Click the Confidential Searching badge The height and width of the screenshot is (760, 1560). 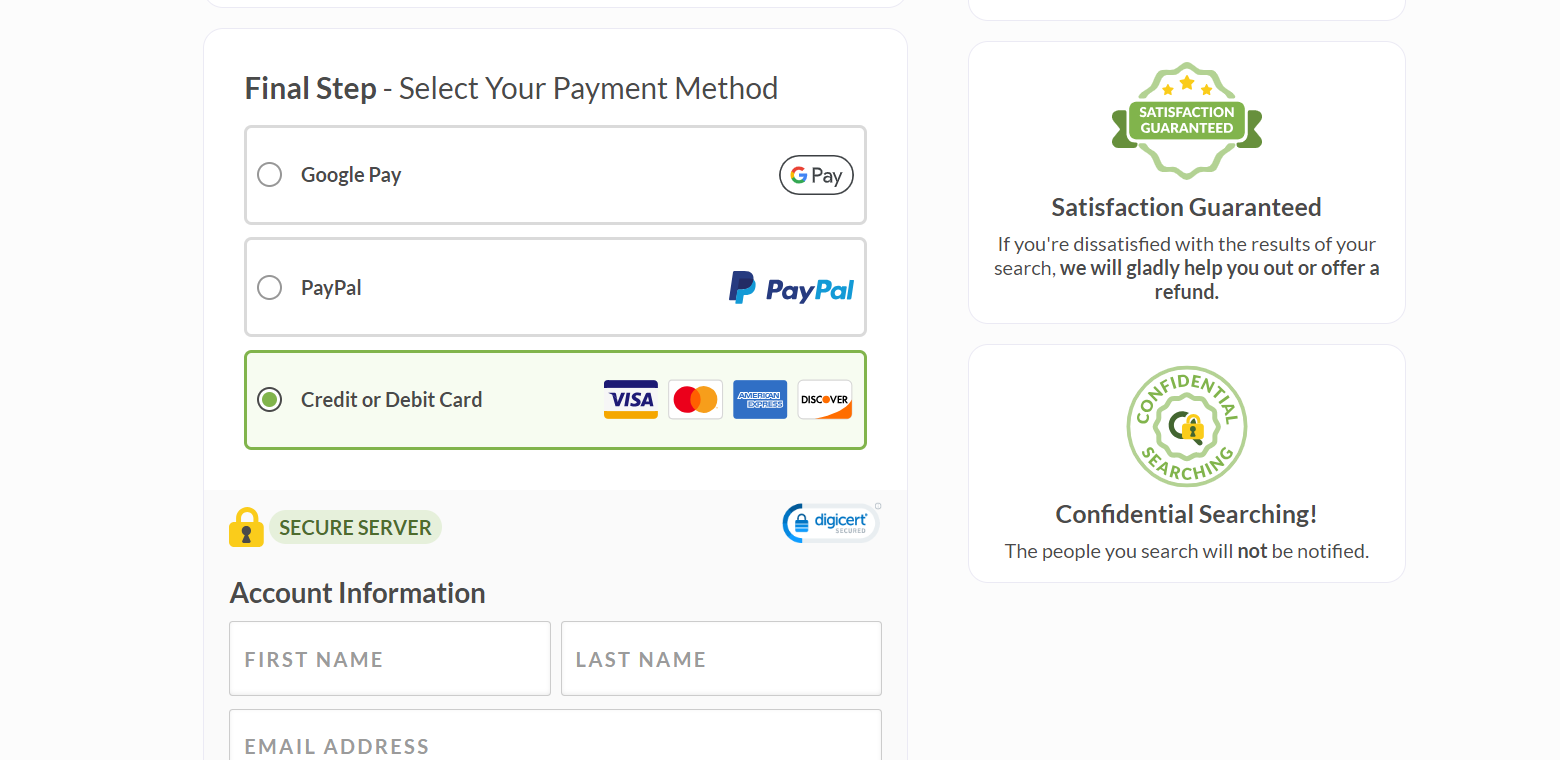point(1186,426)
